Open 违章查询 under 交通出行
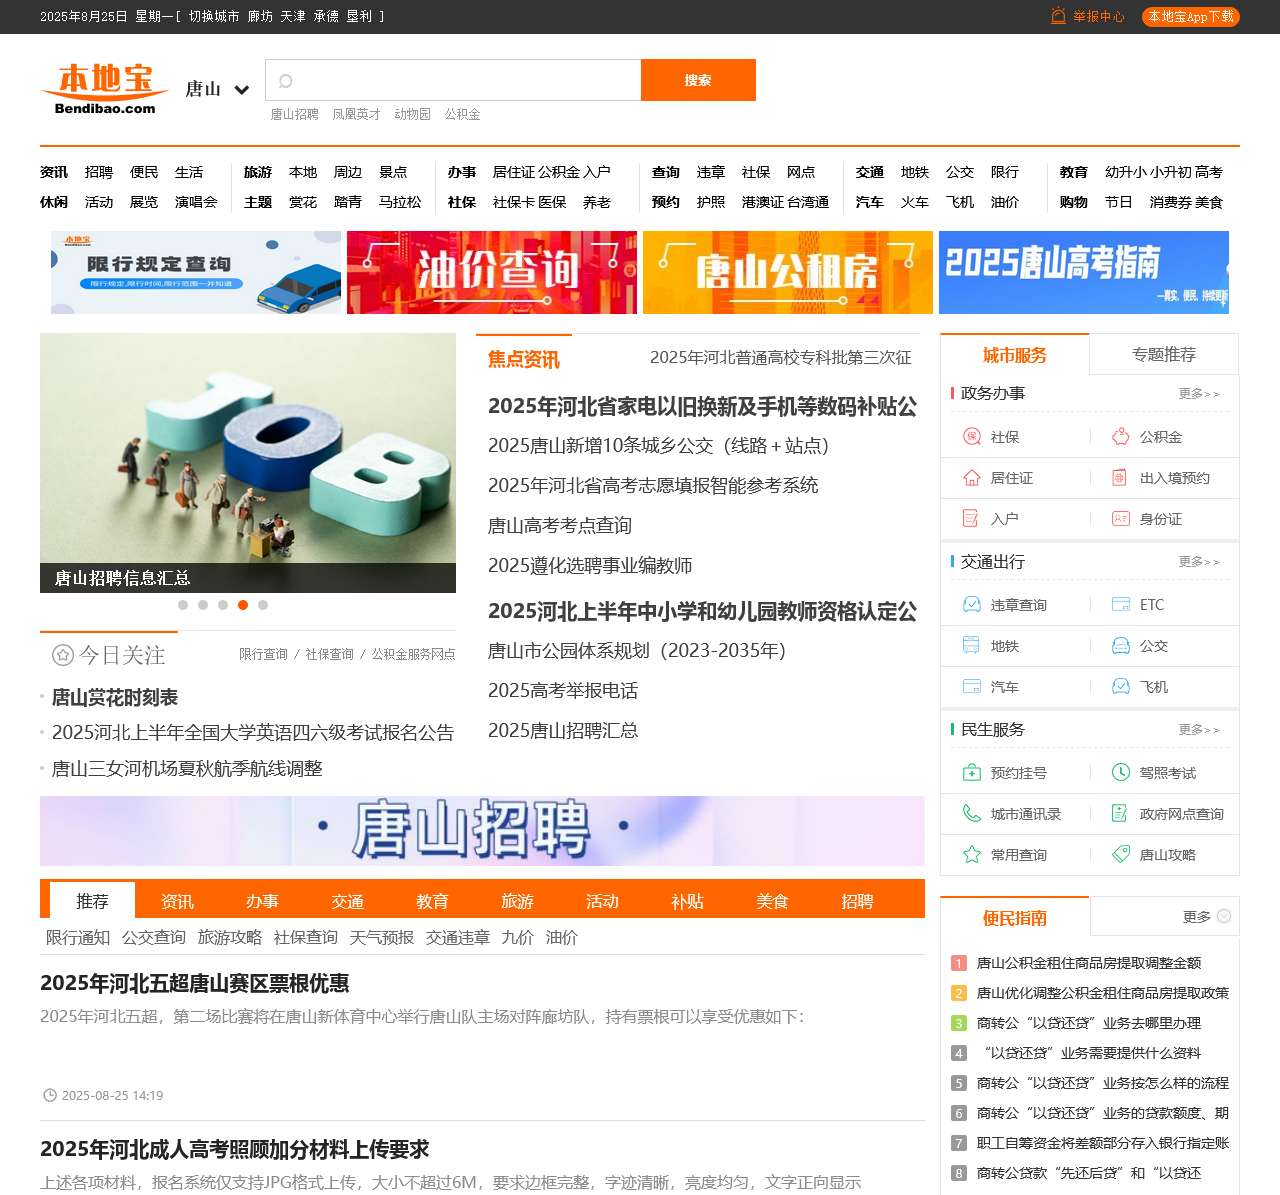This screenshot has width=1280, height=1195. (970, 604)
